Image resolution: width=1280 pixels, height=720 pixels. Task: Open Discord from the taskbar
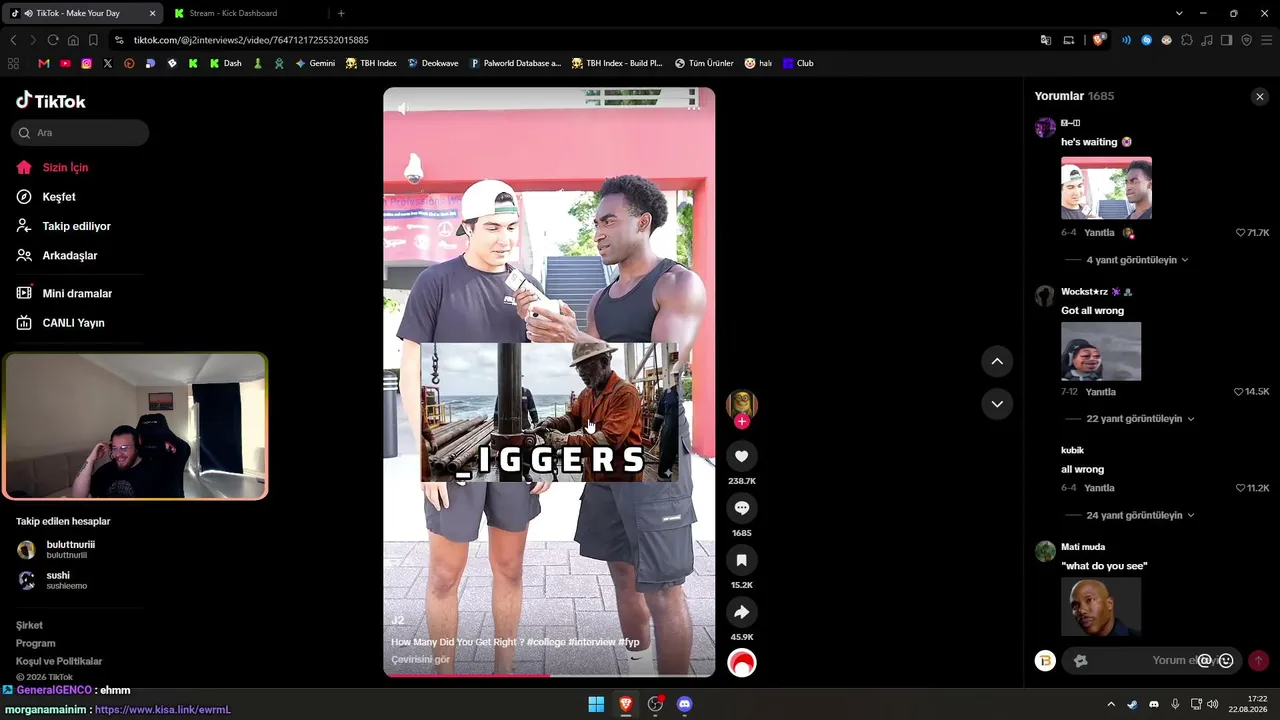coord(684,704)
